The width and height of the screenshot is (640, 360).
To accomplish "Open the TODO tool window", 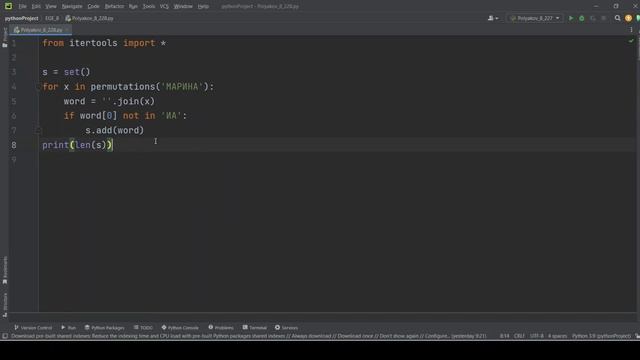I will [x=143, y=328].
